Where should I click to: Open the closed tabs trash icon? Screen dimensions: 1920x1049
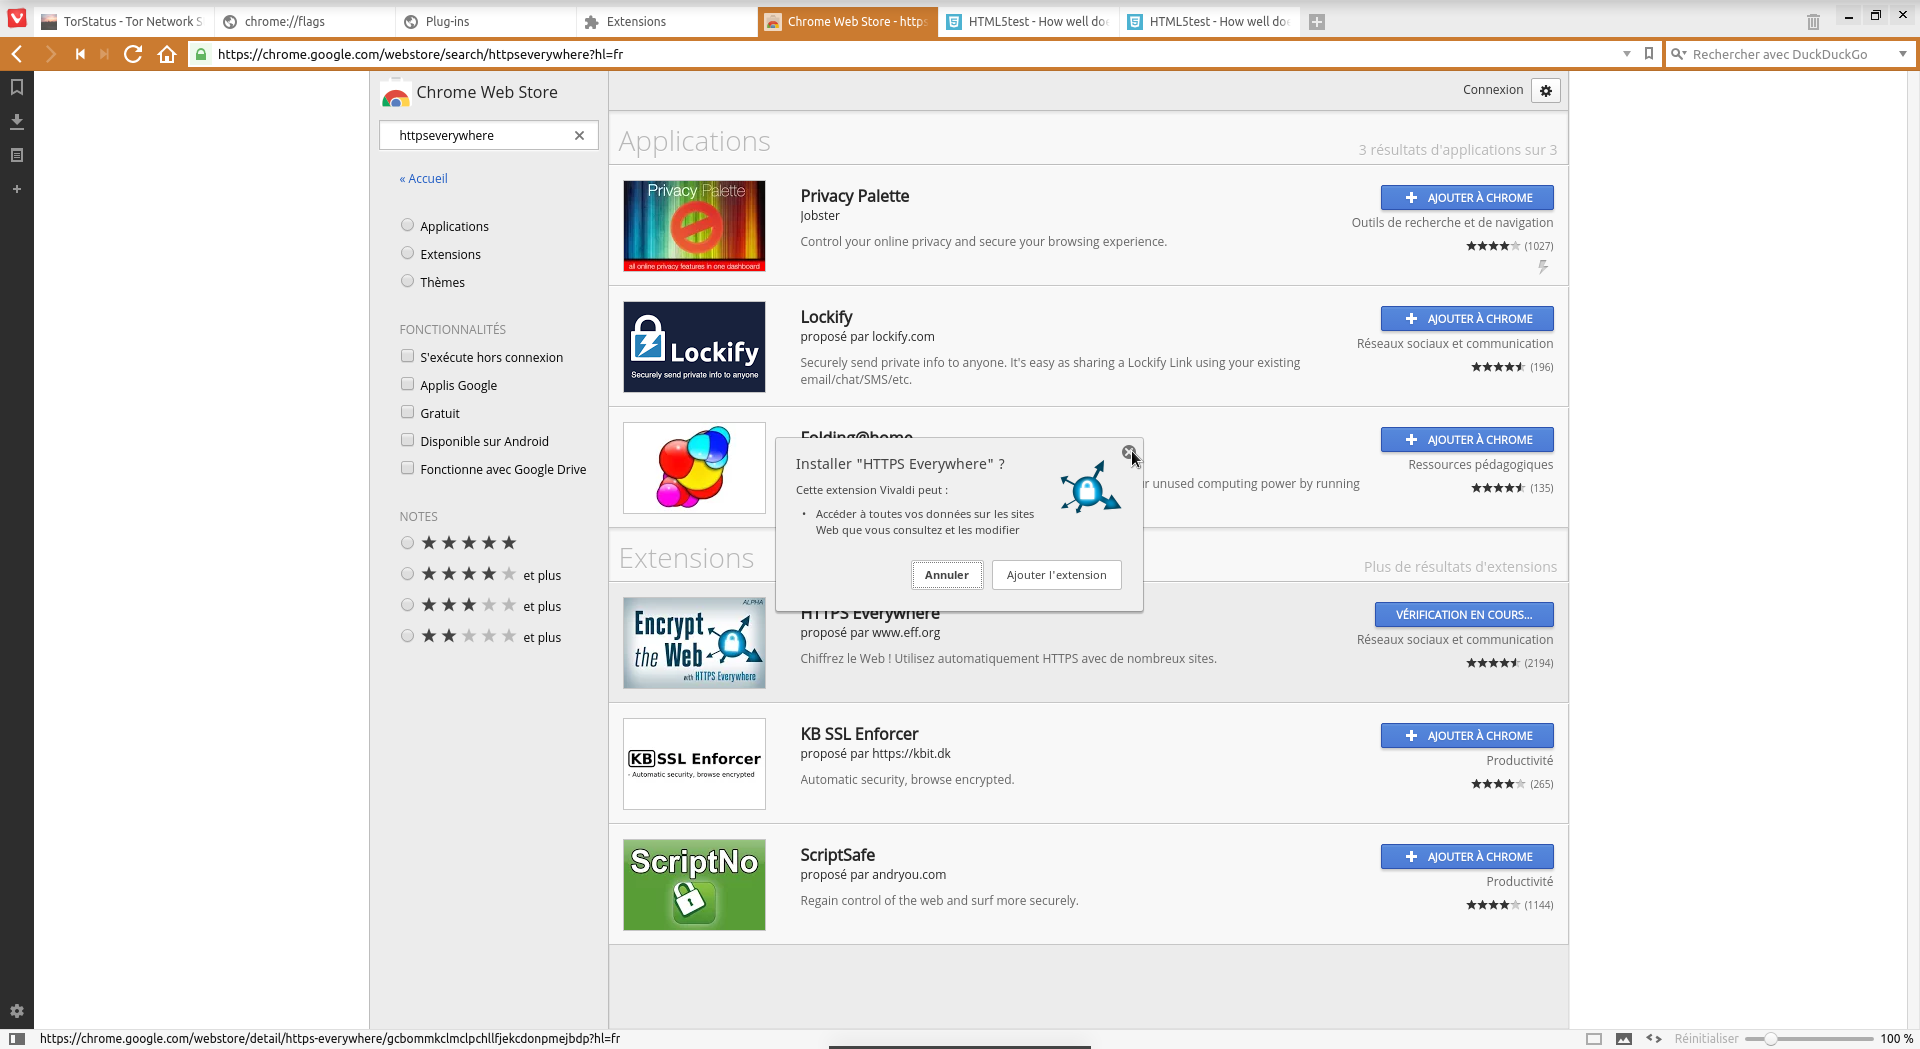1813,21
